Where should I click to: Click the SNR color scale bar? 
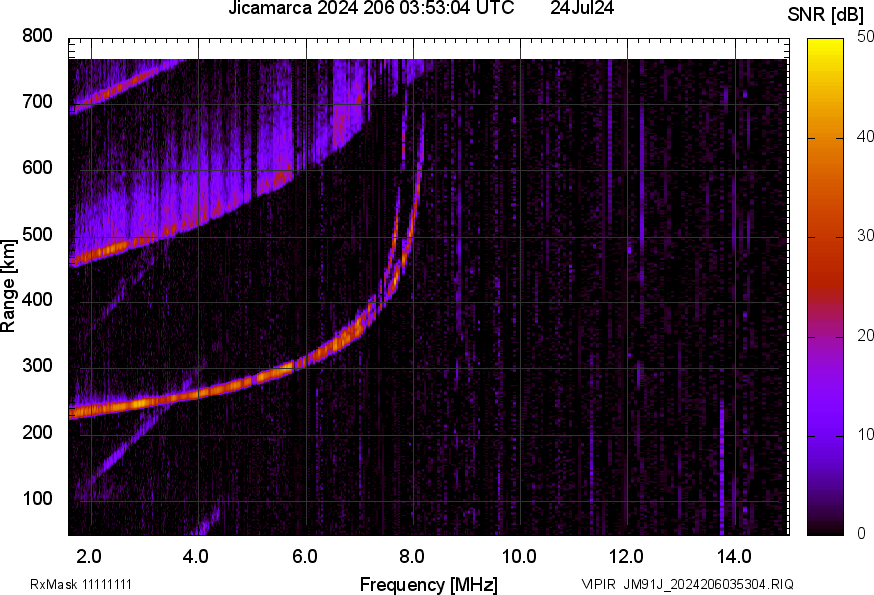tap(826, 287)
